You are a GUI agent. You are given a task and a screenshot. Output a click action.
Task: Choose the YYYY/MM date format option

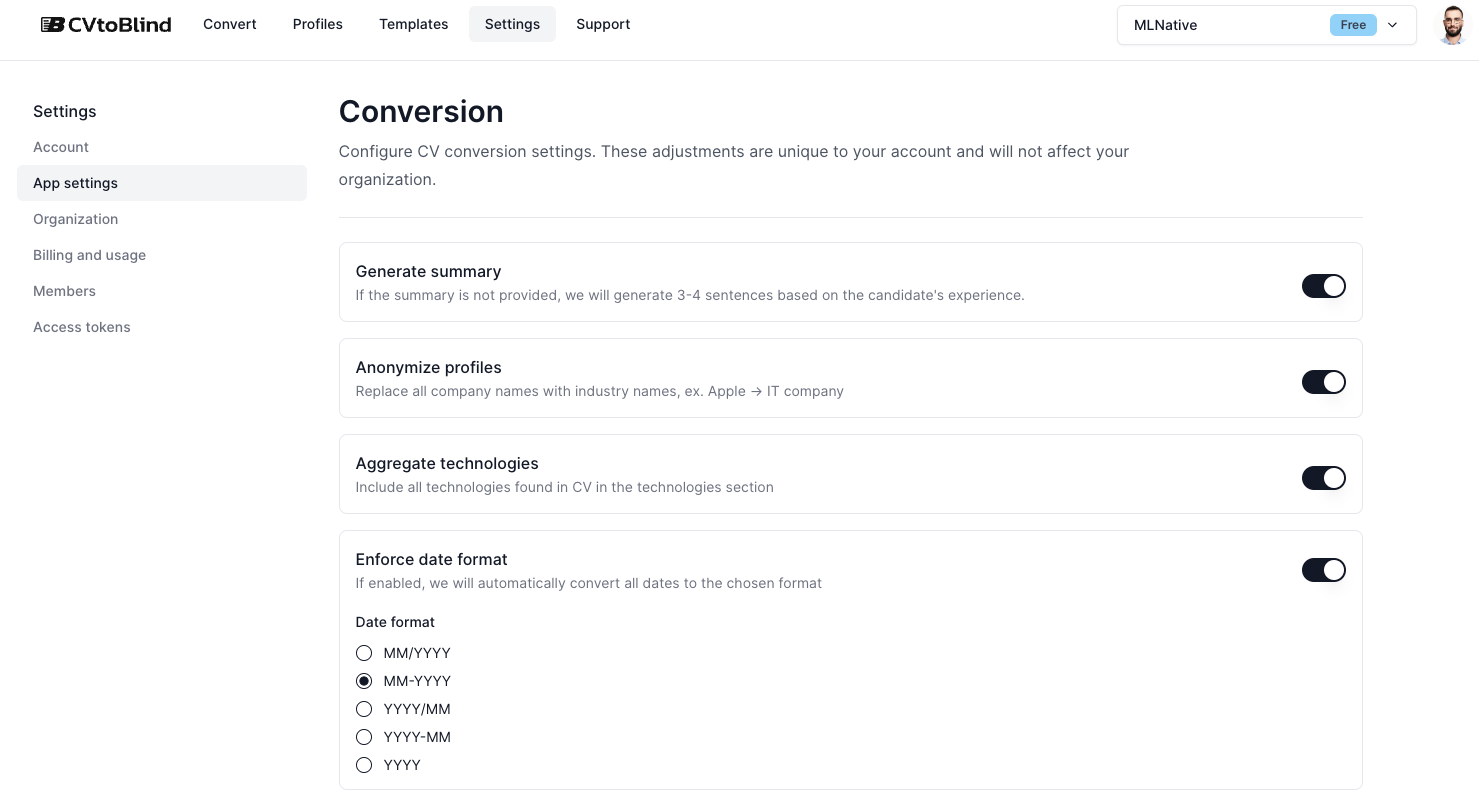(x=364, y=709)
